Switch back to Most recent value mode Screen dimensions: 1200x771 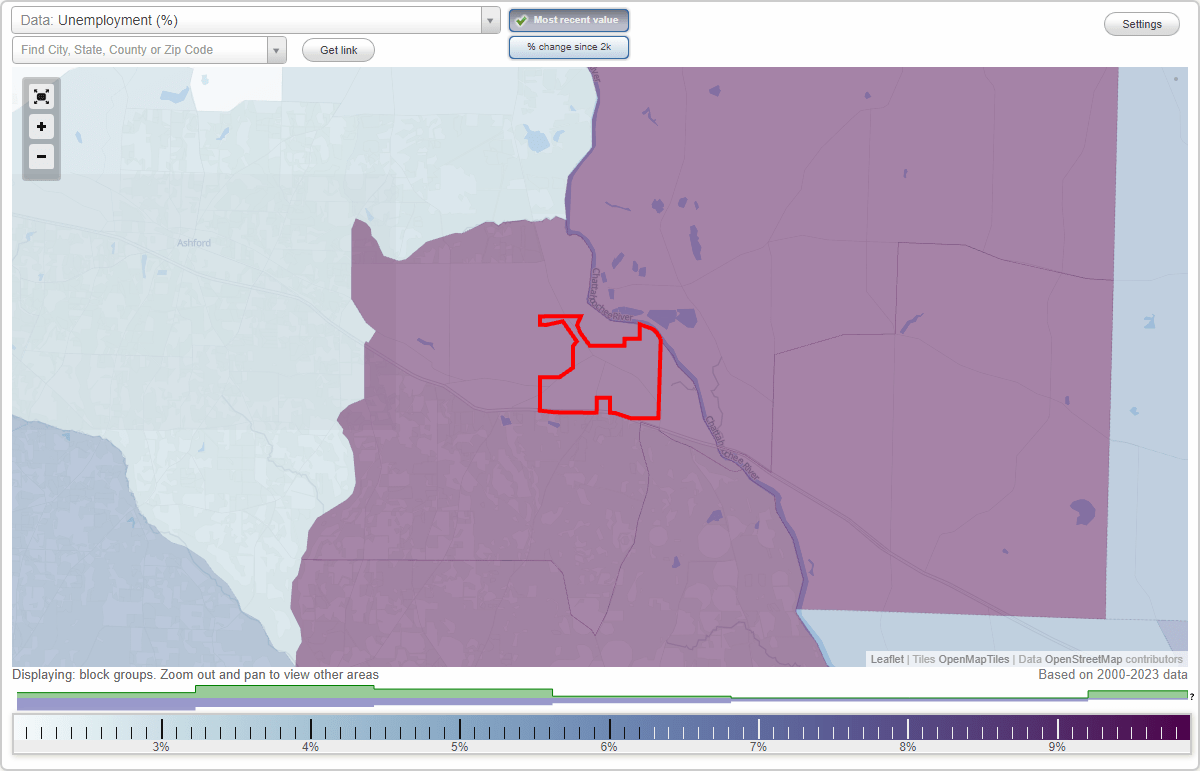click(568, 20)
